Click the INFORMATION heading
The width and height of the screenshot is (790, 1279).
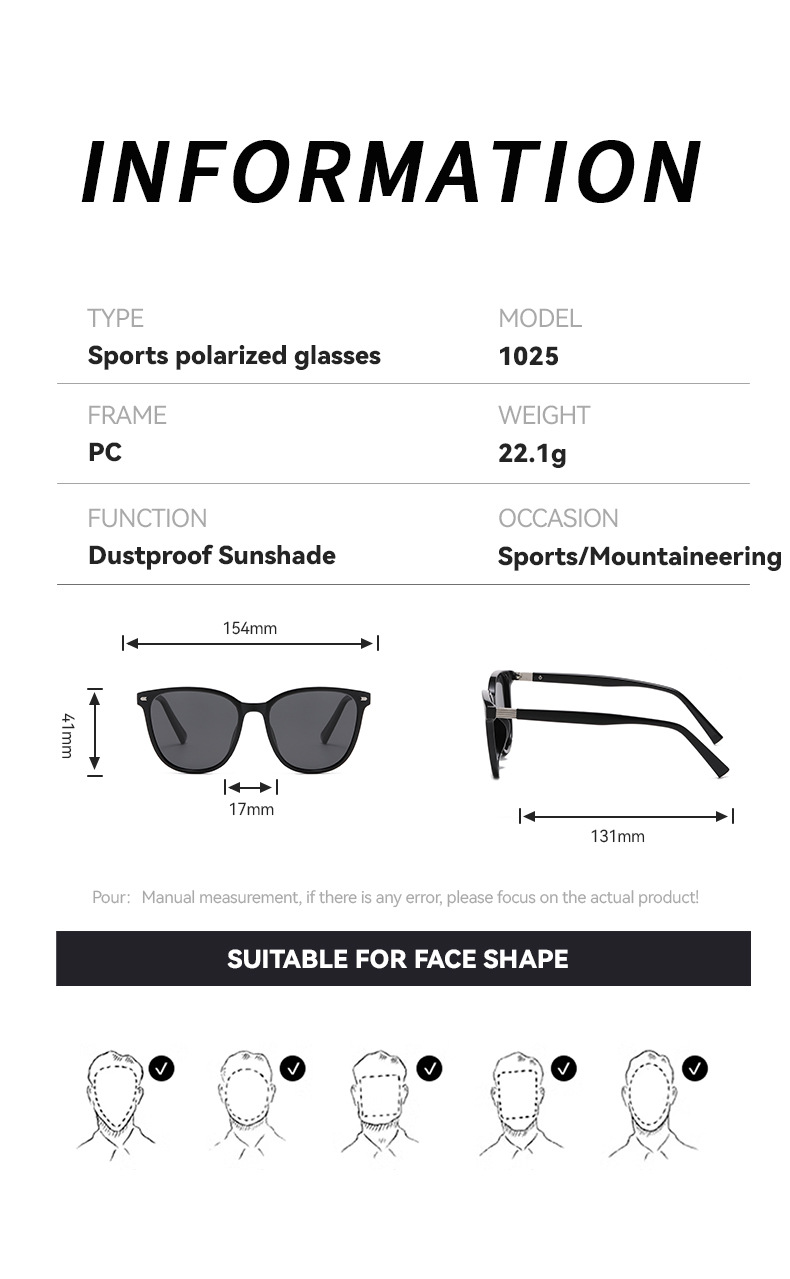392,172
